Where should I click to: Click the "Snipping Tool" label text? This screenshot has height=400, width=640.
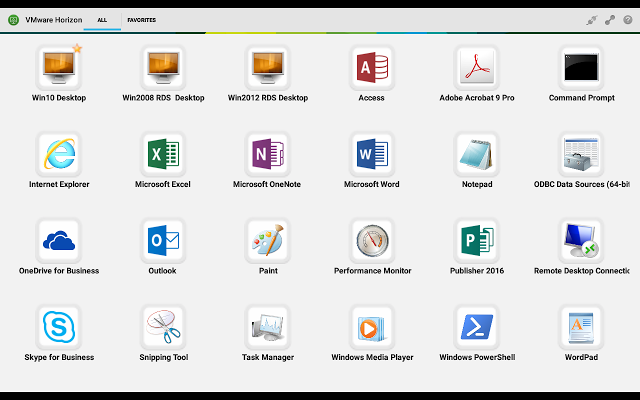[x=164, y=358]
